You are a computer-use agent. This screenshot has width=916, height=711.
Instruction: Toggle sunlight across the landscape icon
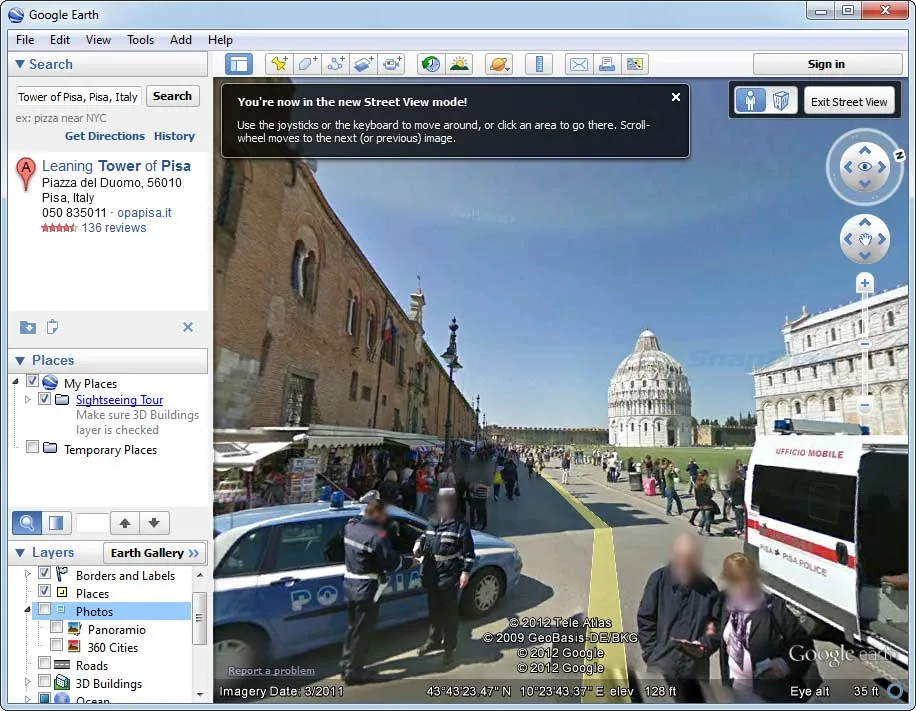pyautogui.click(x=459, y=64)
